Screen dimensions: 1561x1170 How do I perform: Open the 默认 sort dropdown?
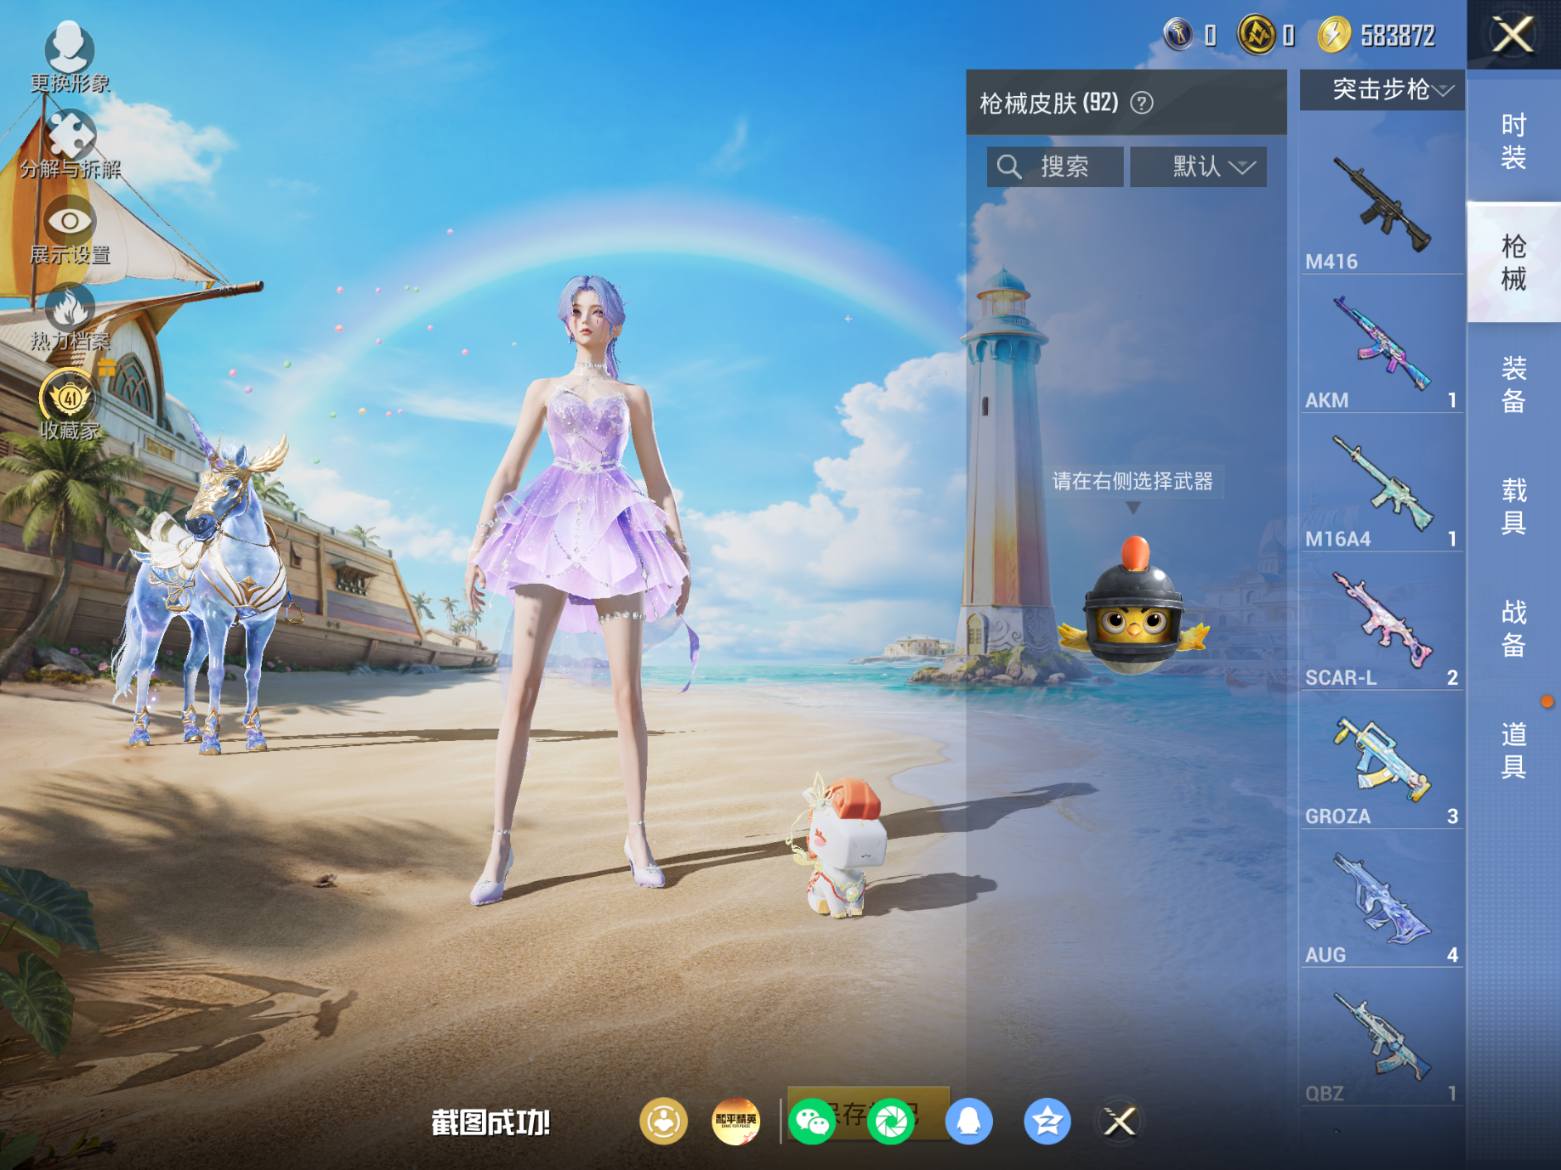(1198, 166)
